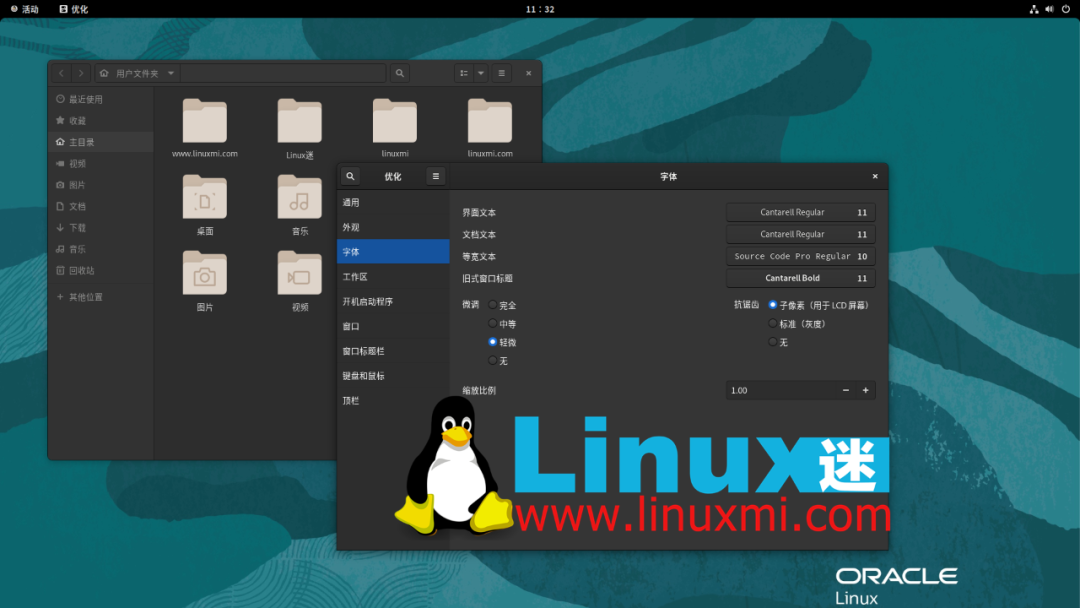Click the search icon in Tweaks window
Screen dimensions: 1080x608
coord(351,176)
